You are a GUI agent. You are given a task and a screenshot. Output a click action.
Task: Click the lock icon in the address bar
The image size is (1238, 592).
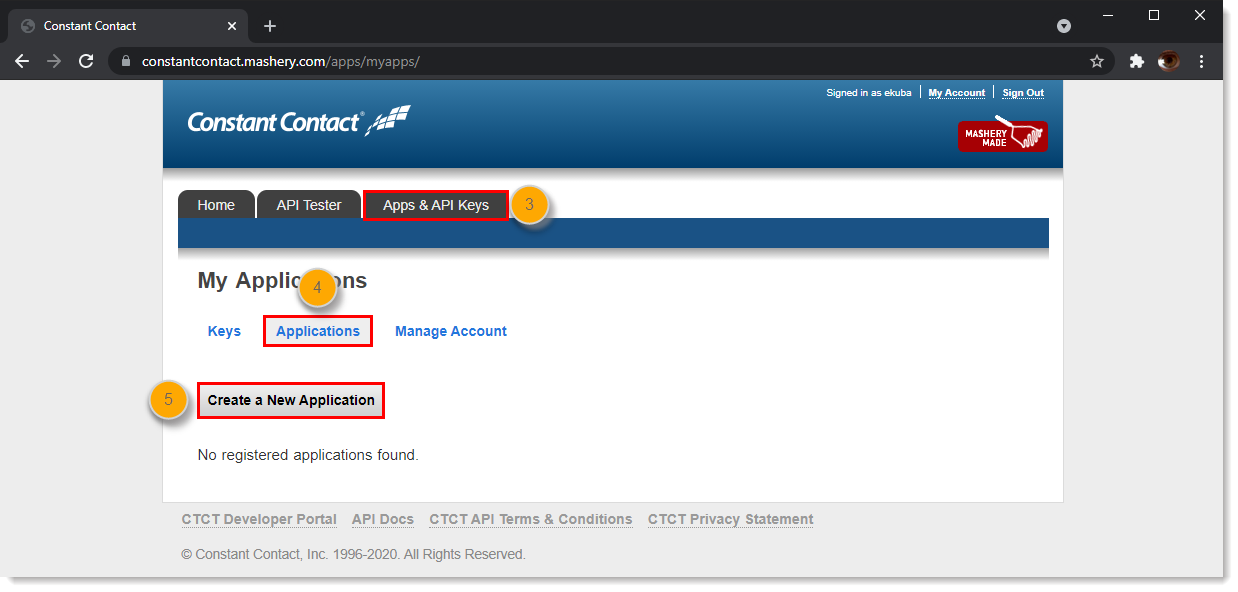(x=126, y=61)
